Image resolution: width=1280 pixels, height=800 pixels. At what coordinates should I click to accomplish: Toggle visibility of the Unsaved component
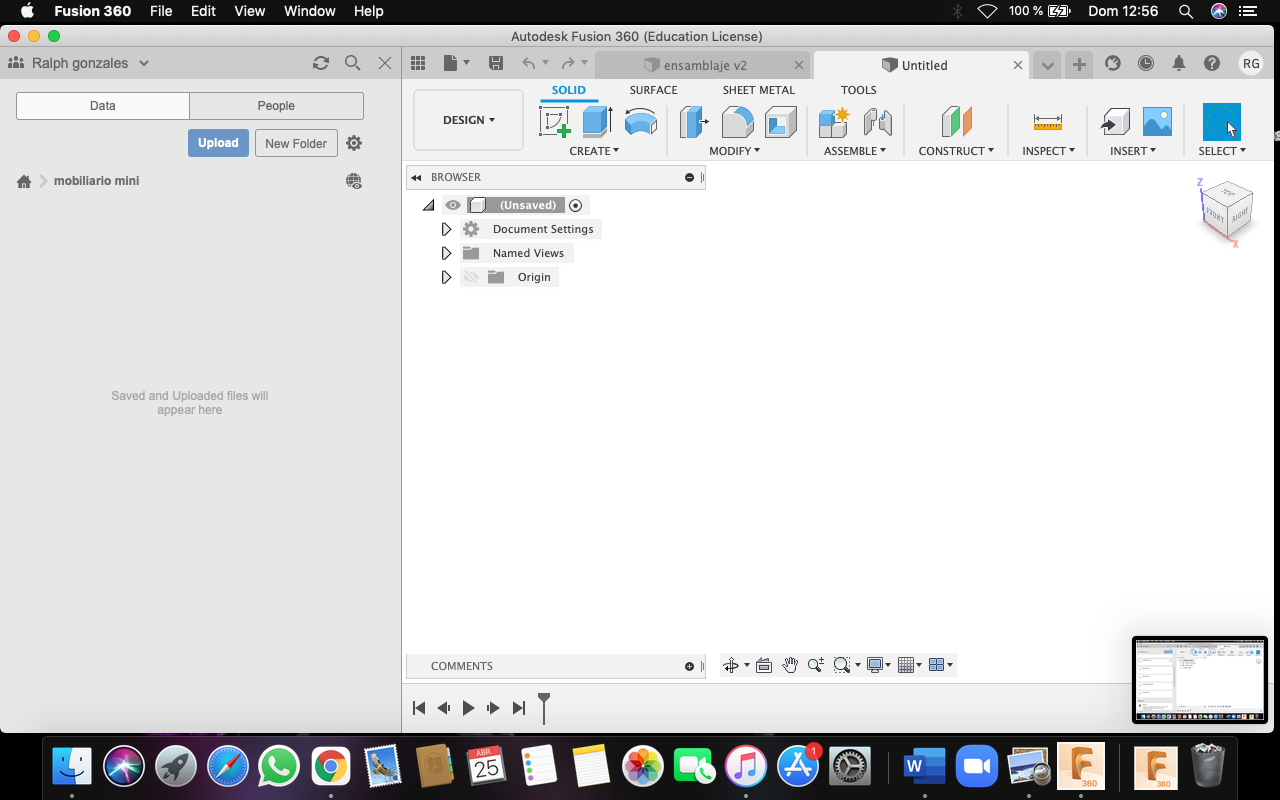coord(453,205)
